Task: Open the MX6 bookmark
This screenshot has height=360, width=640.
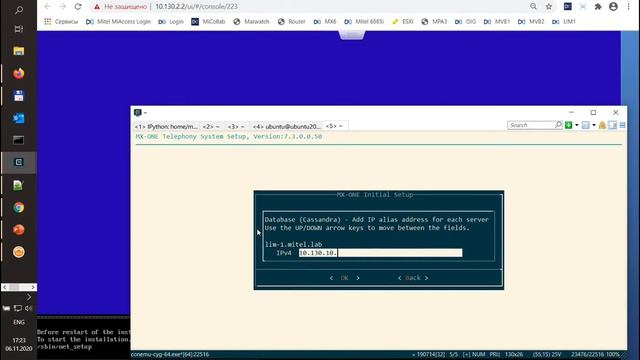Action: [325, 22]
